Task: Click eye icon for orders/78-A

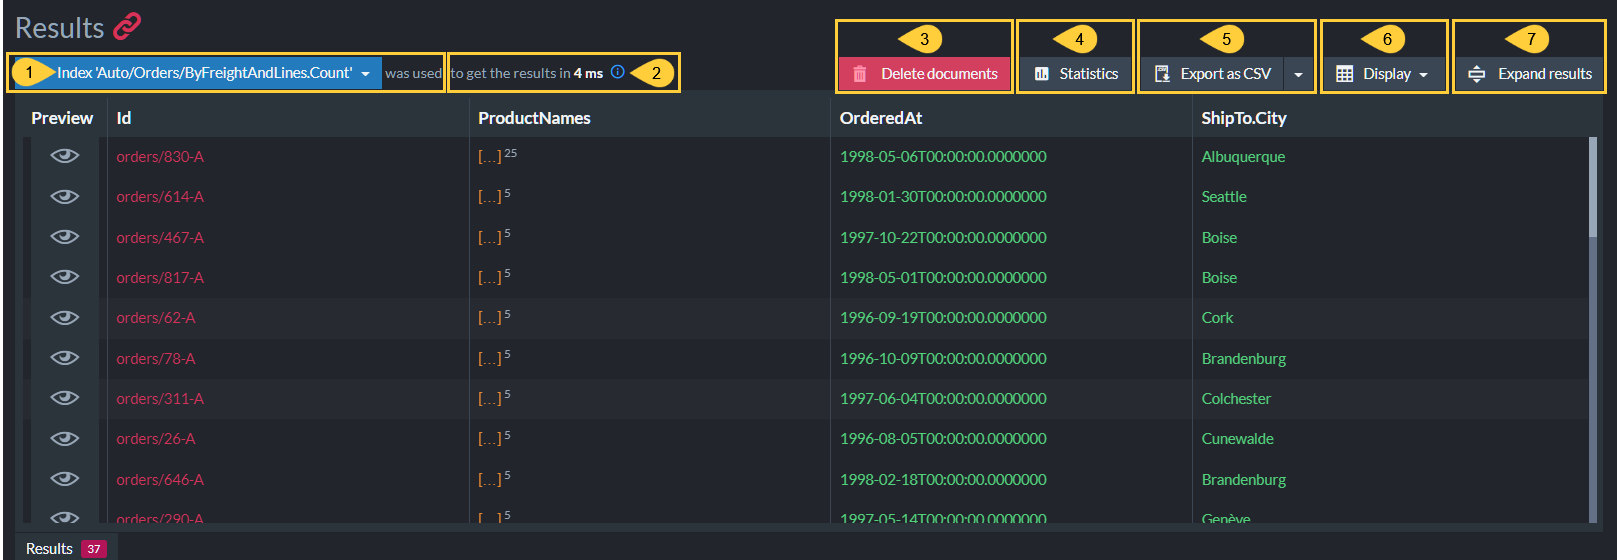Action: click(x=65, y=358)
